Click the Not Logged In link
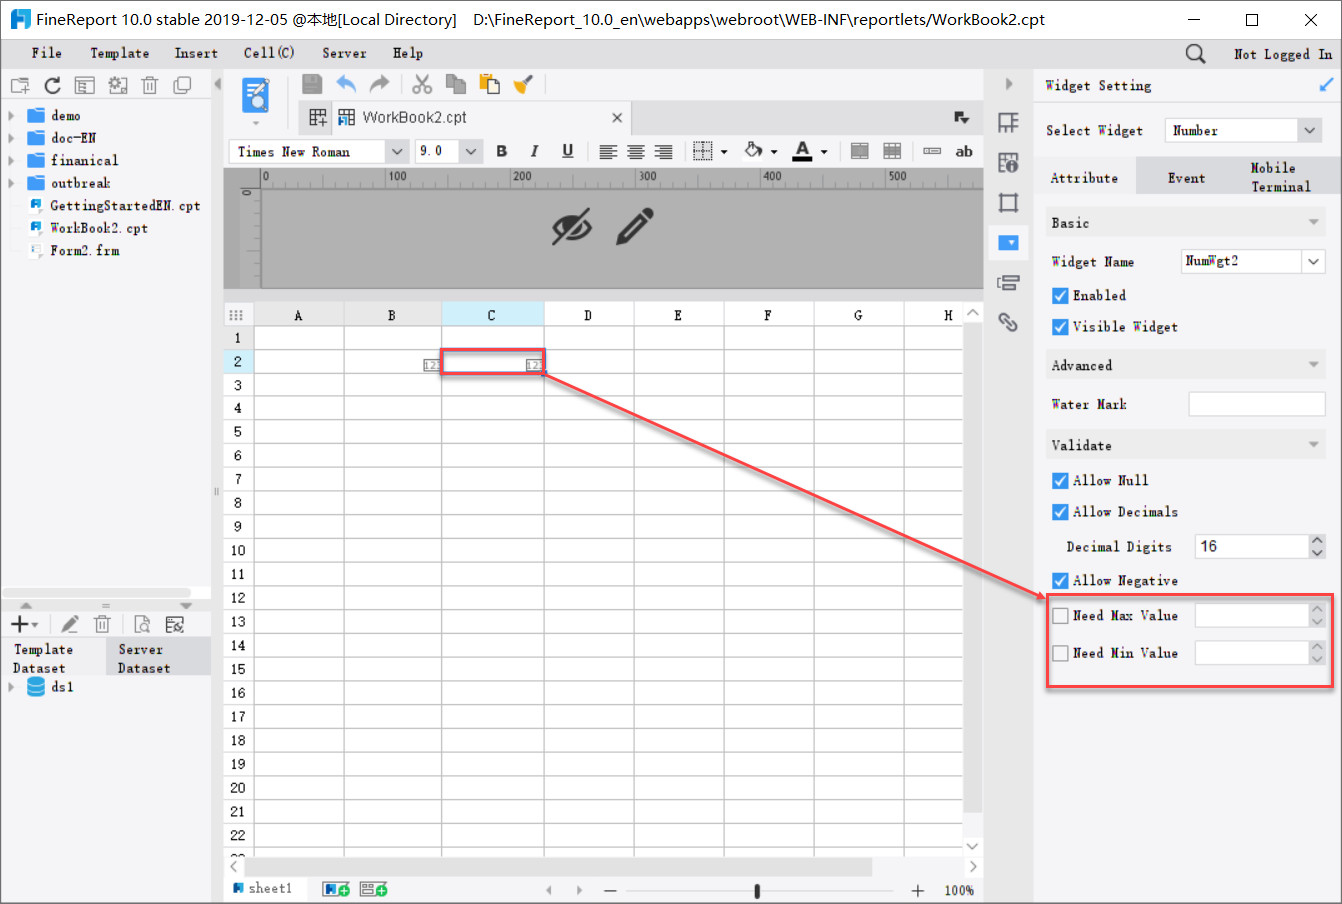The image size is (1342, 904). tap(1283, 53)
